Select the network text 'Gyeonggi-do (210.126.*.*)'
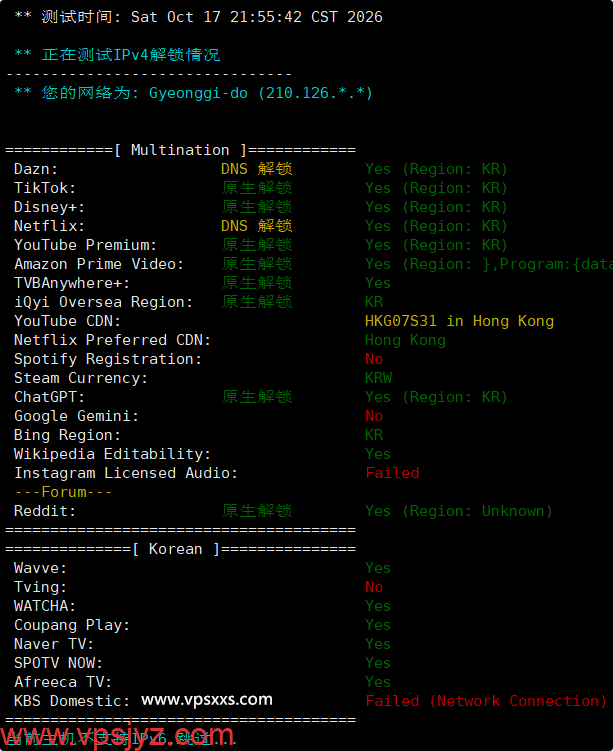This screenshot has height=751, width=613. (261, 93)
